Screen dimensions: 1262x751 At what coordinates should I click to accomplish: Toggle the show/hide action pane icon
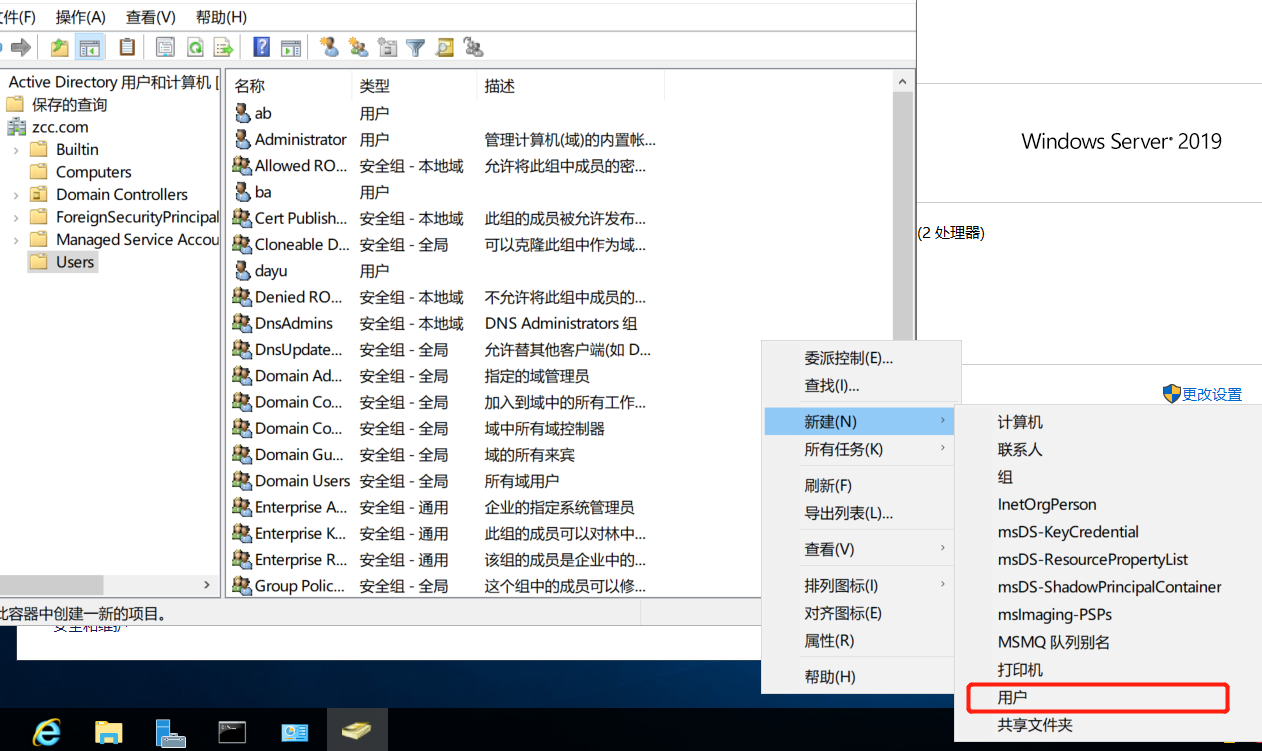[291, 47]
